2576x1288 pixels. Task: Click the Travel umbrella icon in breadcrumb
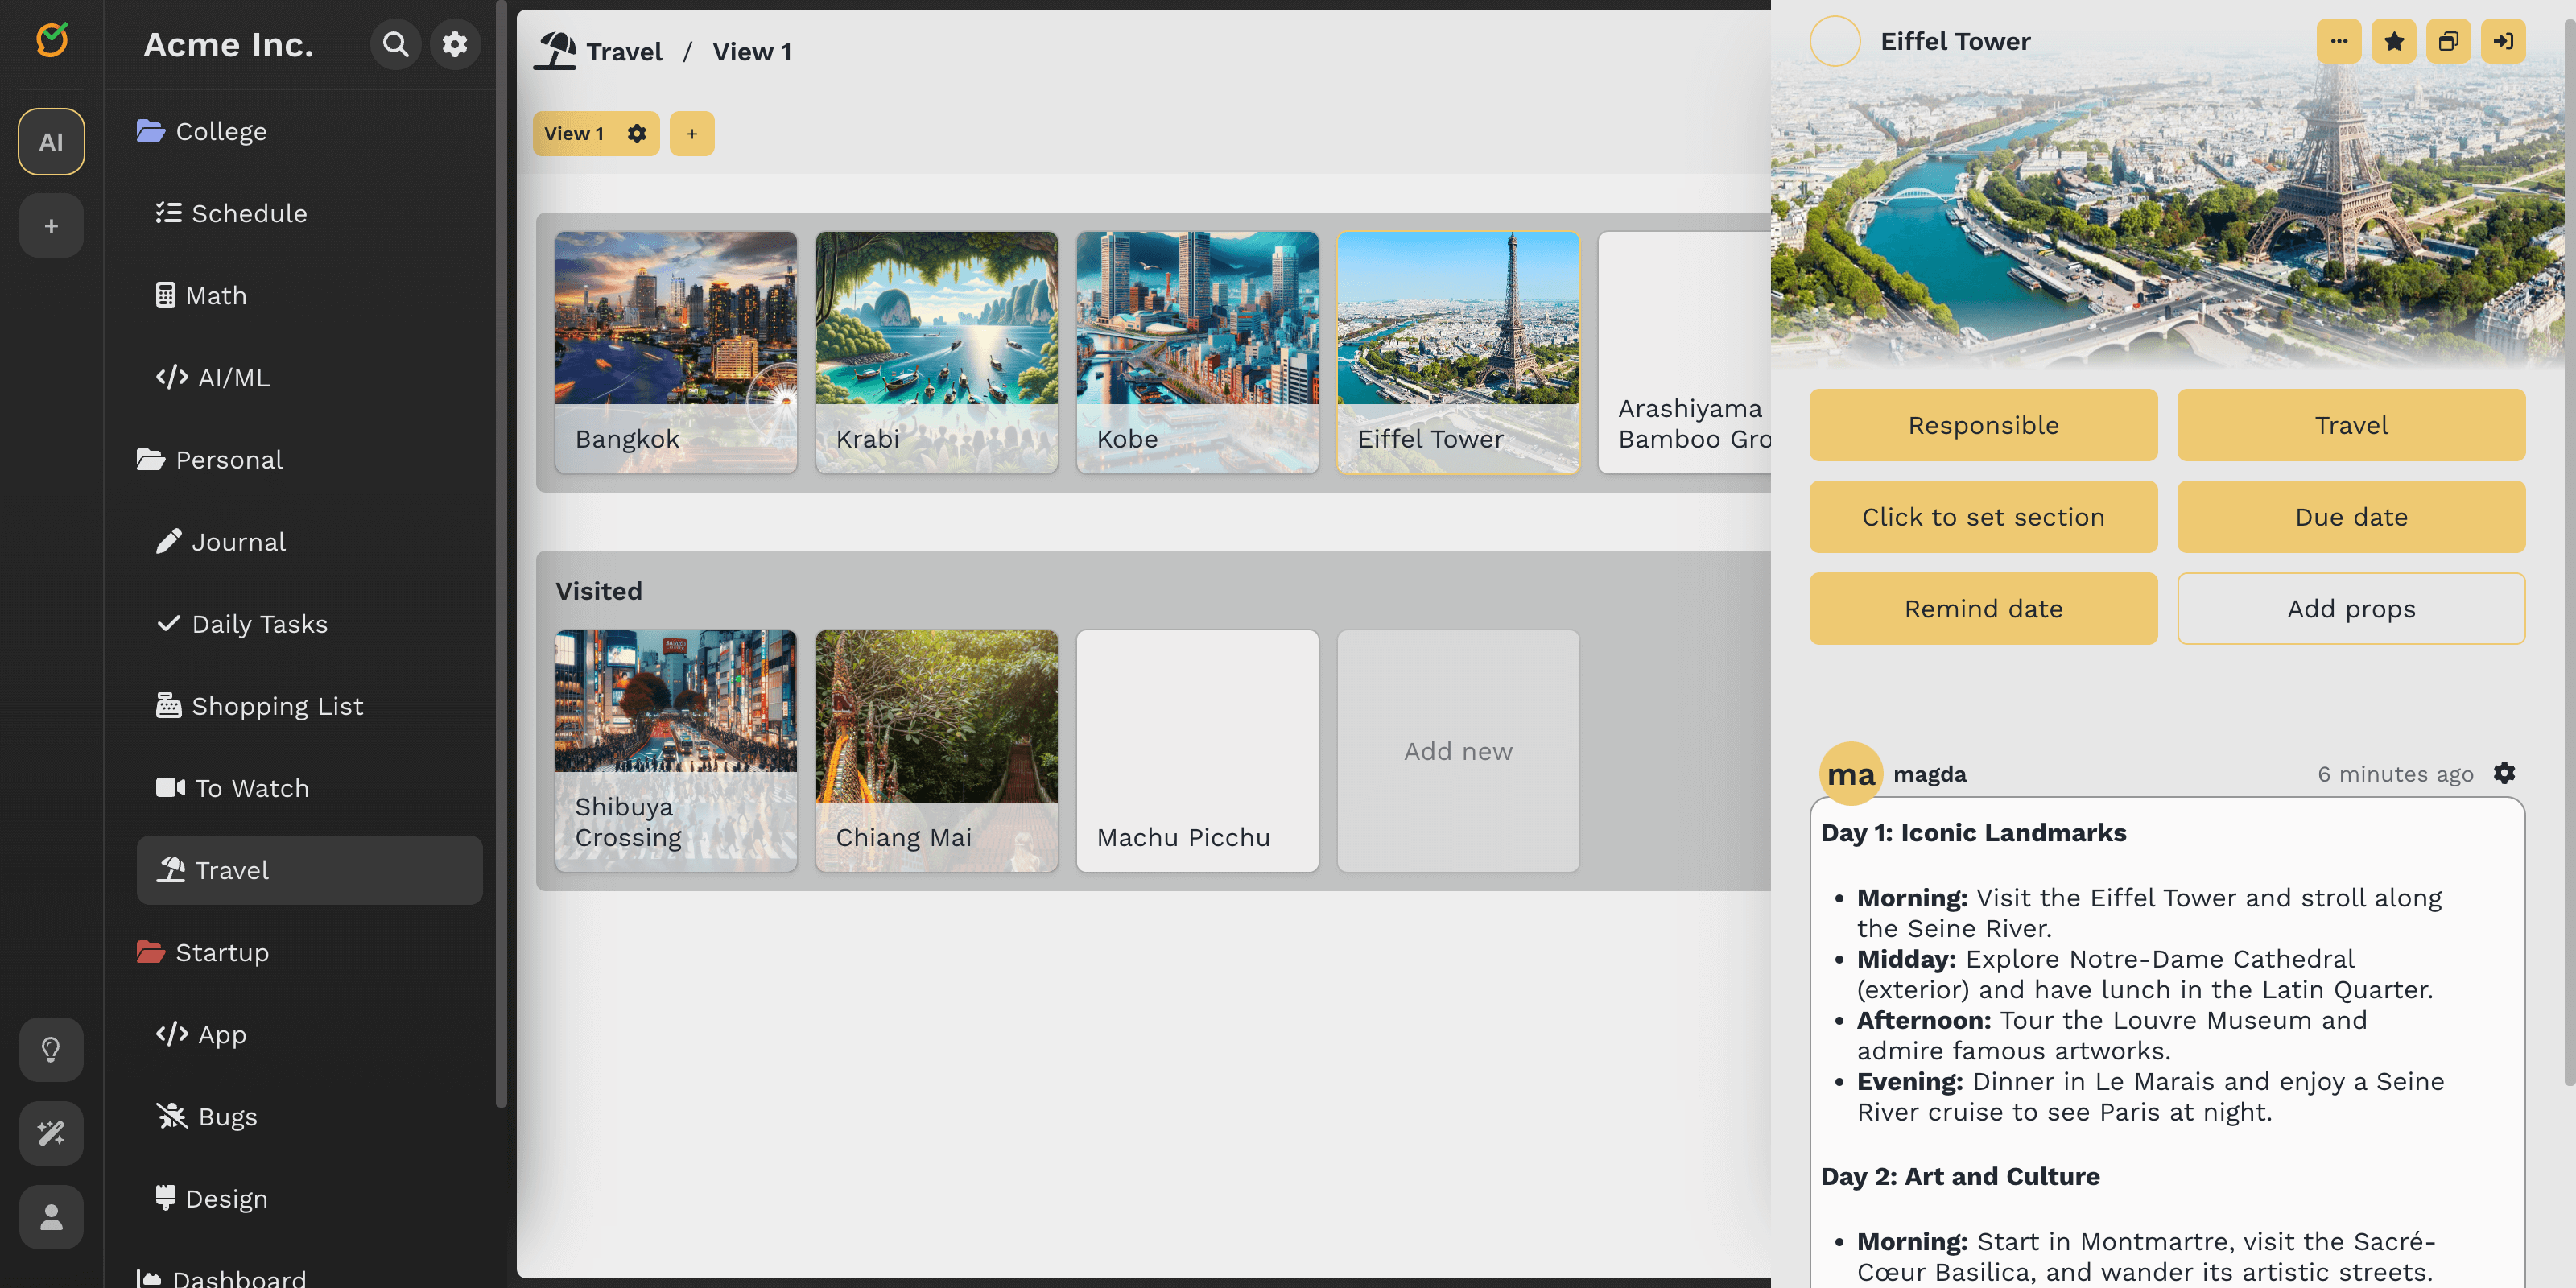pyautogui.click(x=556, y=51)
